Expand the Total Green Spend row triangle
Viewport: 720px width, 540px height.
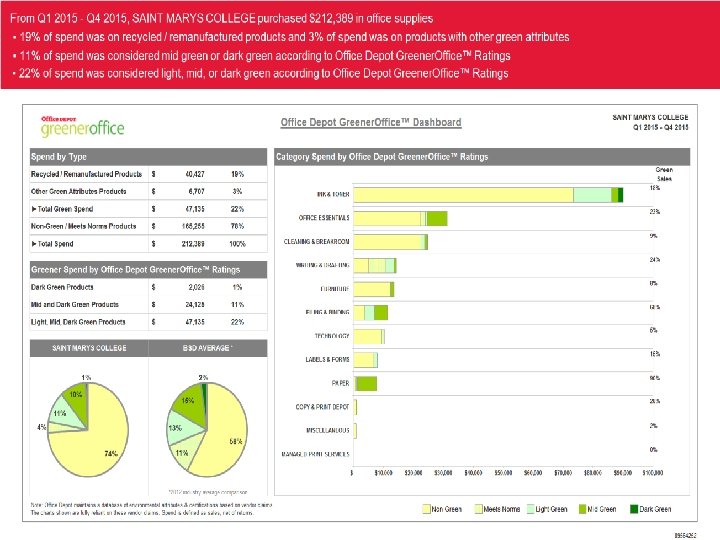point(34,209)
